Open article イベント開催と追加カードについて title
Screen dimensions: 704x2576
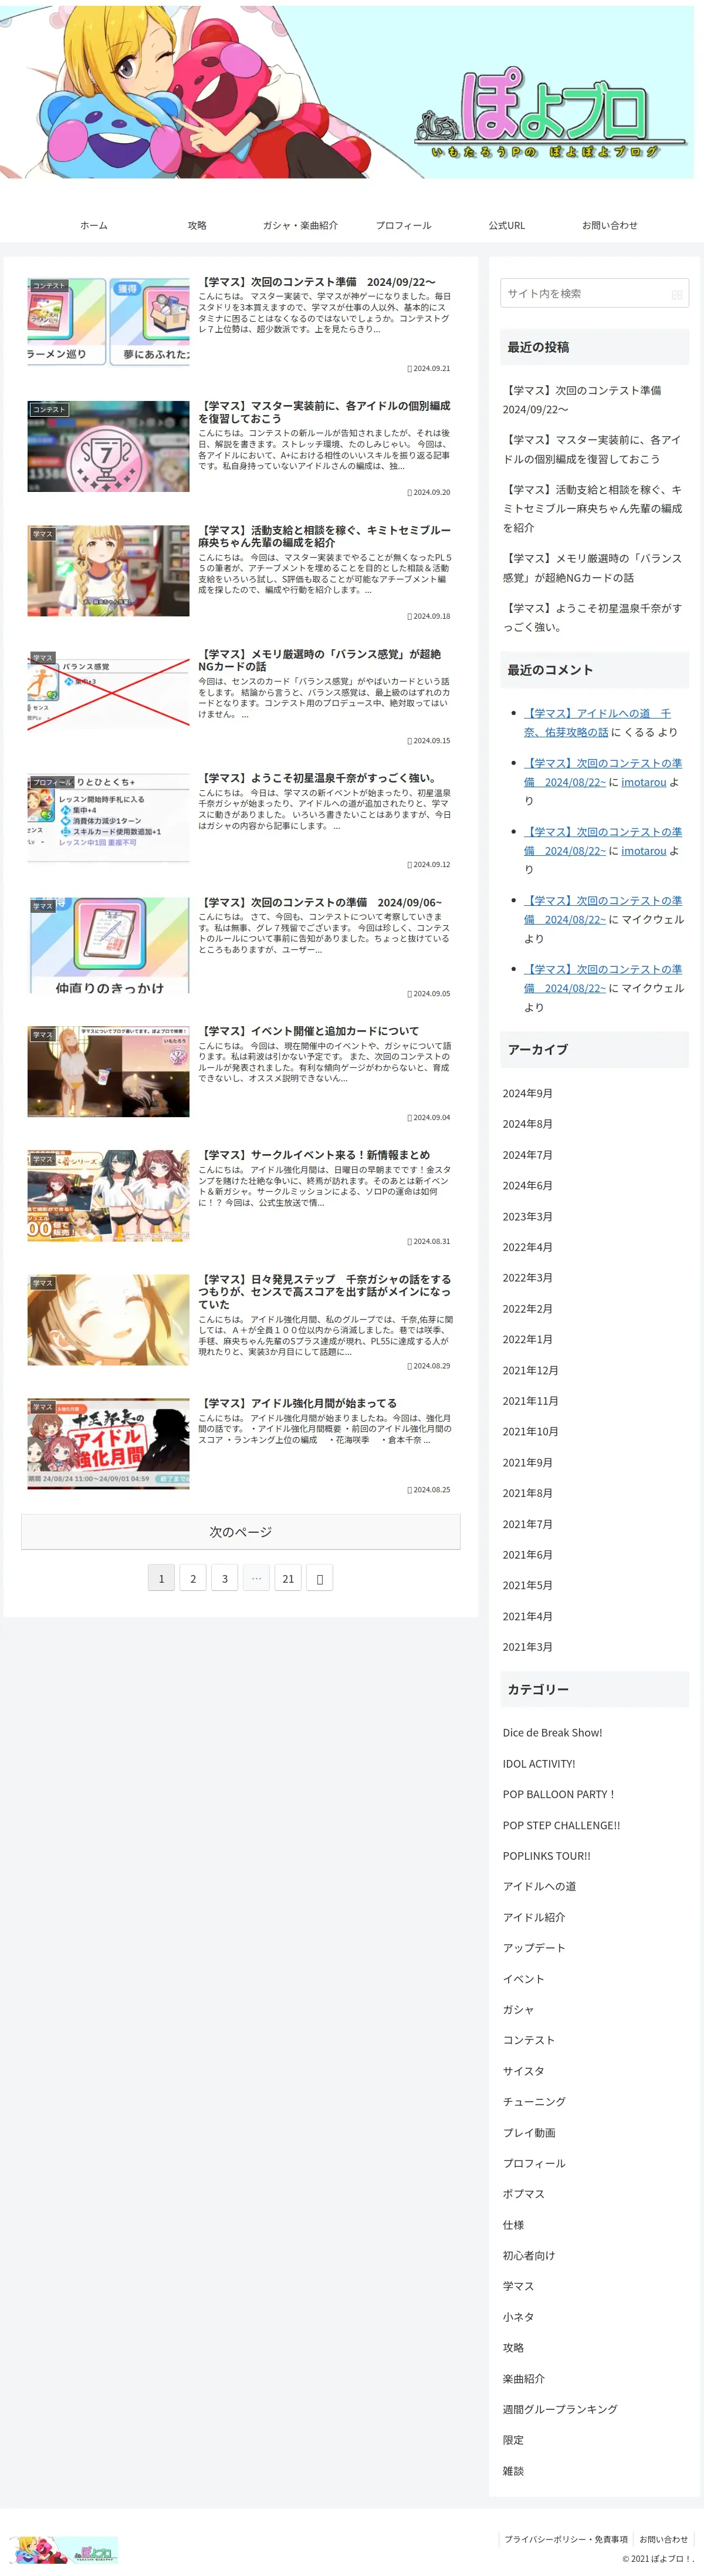(x=309, y=1031)
